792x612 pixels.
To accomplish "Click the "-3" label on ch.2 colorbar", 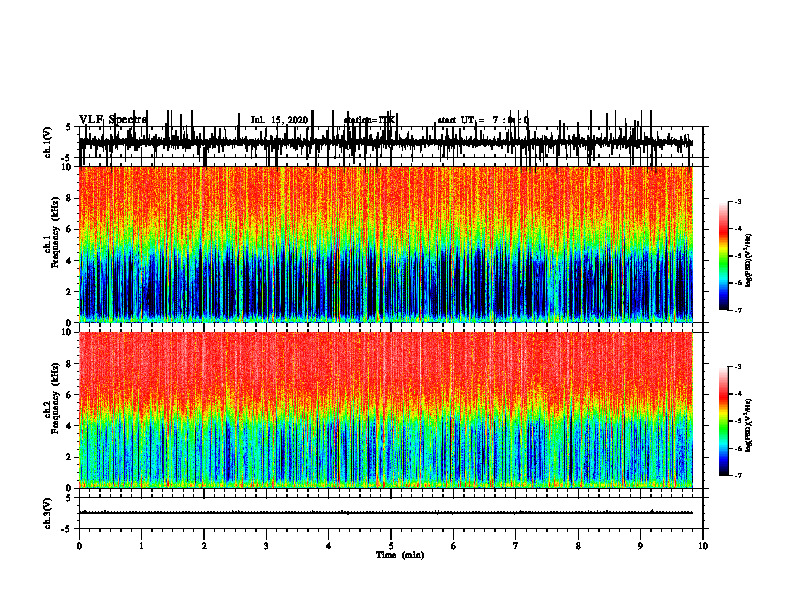I will [737, 367].
